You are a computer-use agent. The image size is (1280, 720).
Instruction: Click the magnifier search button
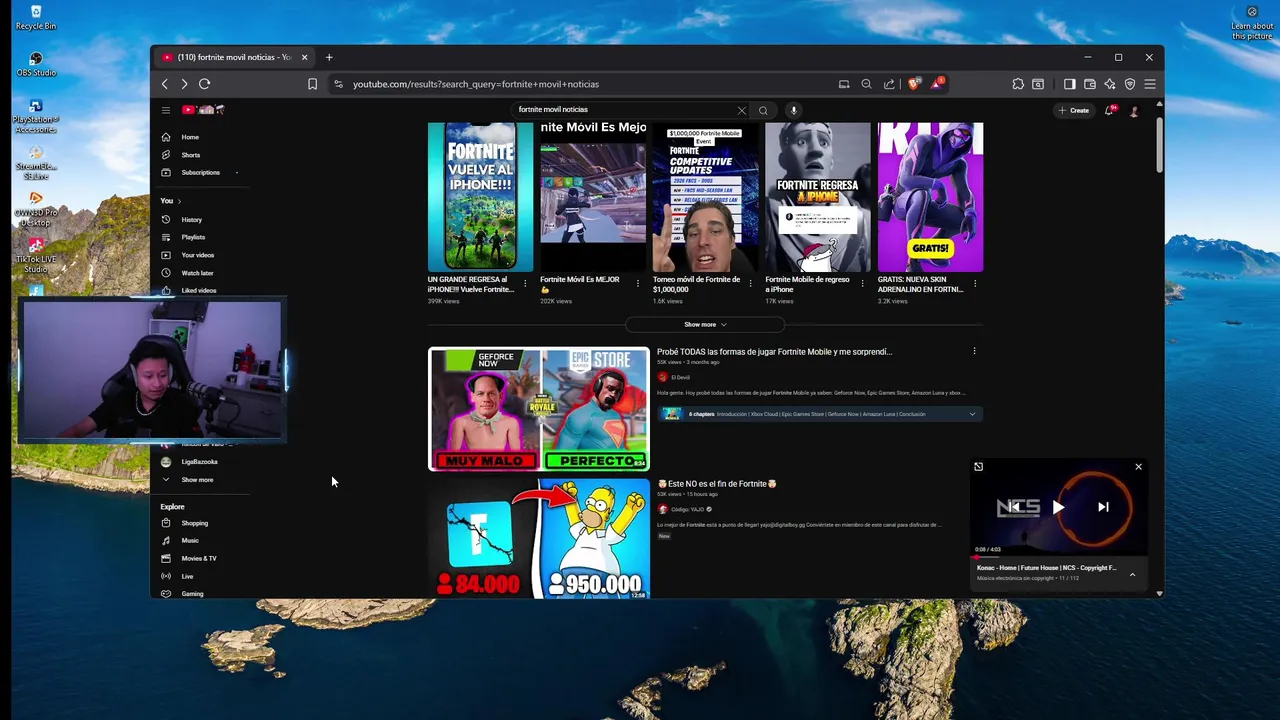(x=763, y=110)
